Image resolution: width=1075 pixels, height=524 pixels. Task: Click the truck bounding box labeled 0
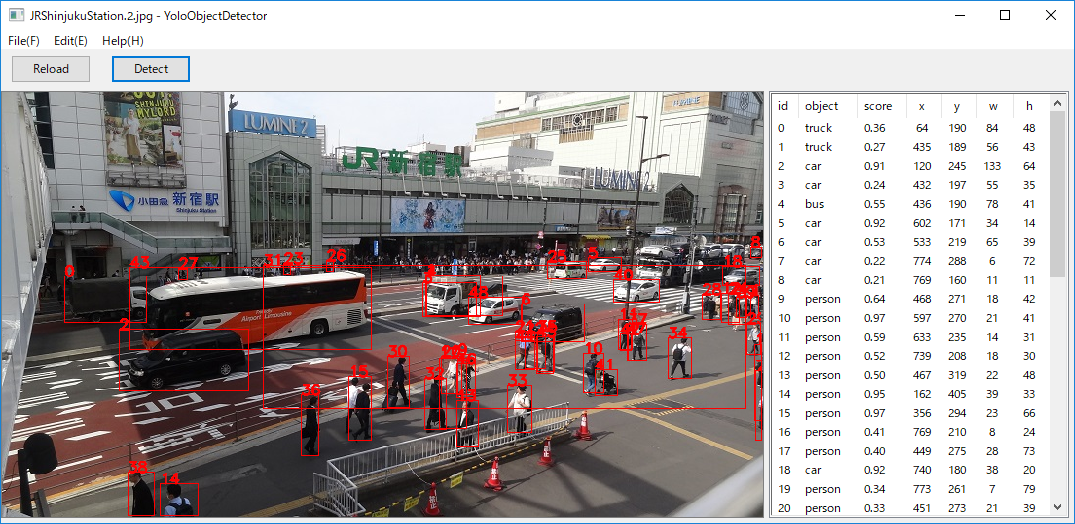pos(106,300)
